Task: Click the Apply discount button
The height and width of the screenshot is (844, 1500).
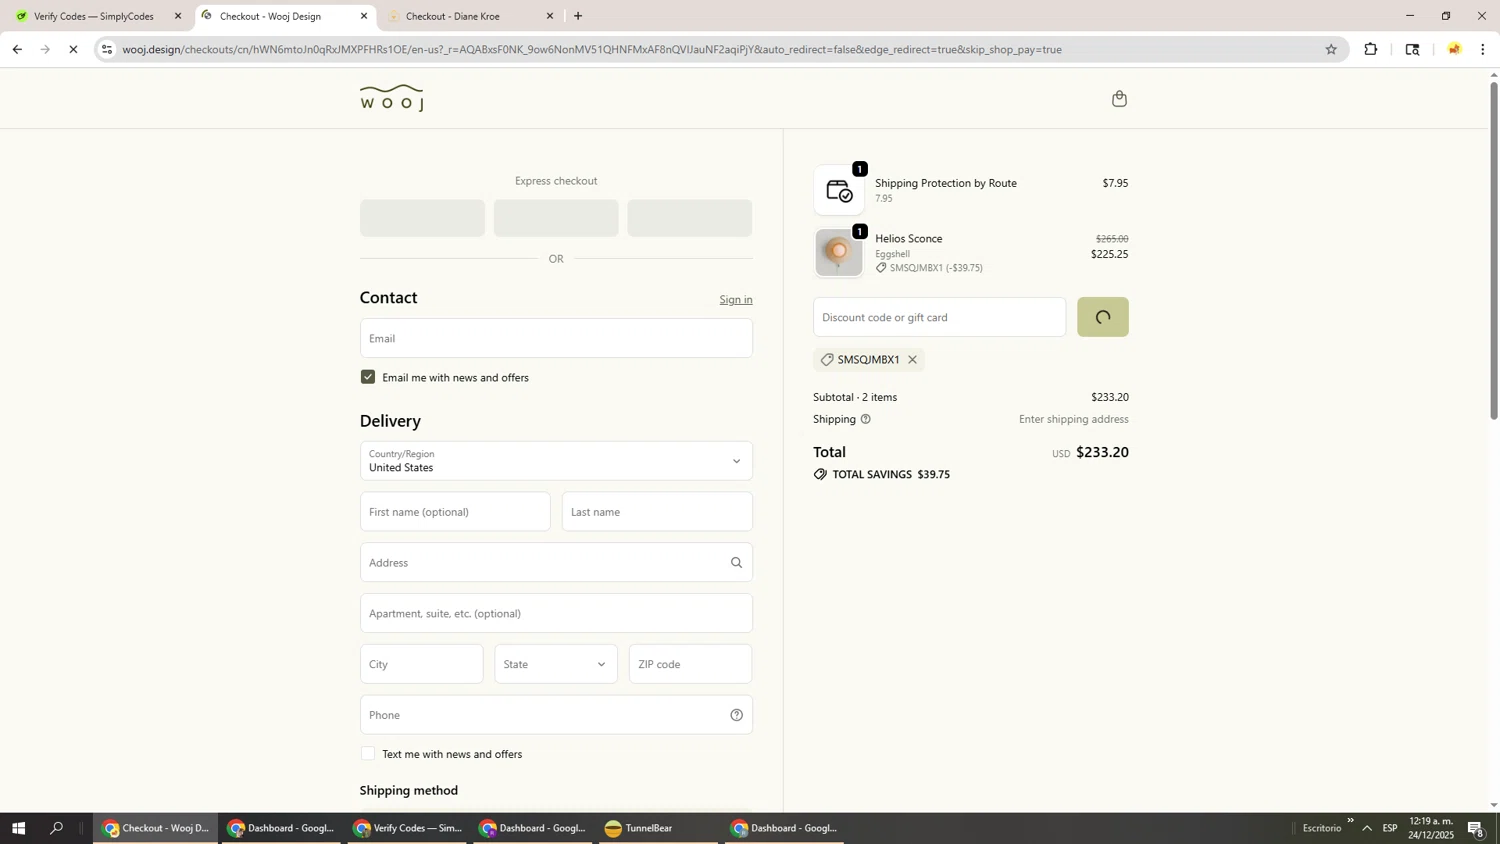Action: coord(1103,317)
